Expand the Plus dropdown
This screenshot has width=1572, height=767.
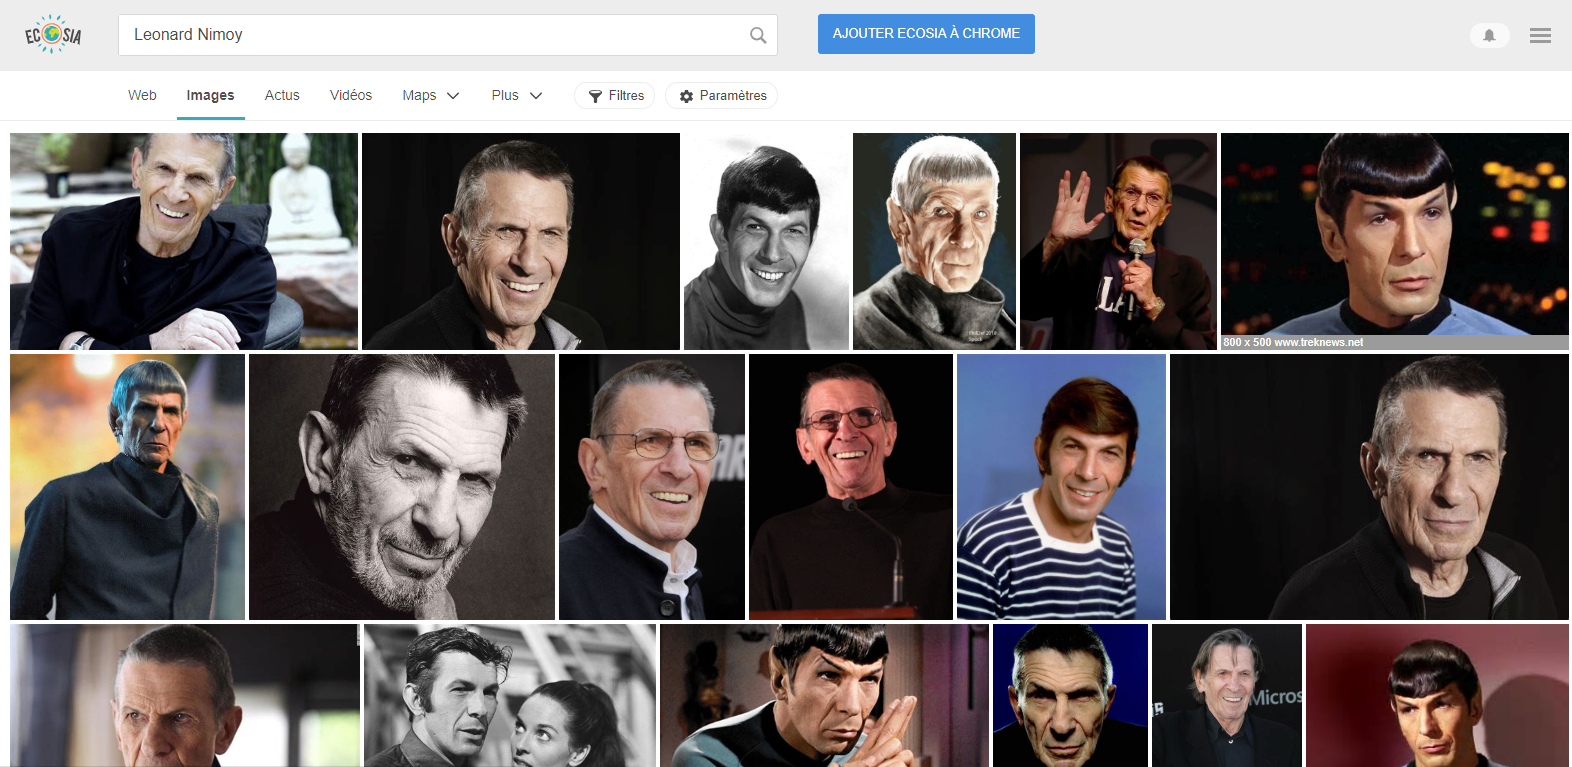[516, 96]
